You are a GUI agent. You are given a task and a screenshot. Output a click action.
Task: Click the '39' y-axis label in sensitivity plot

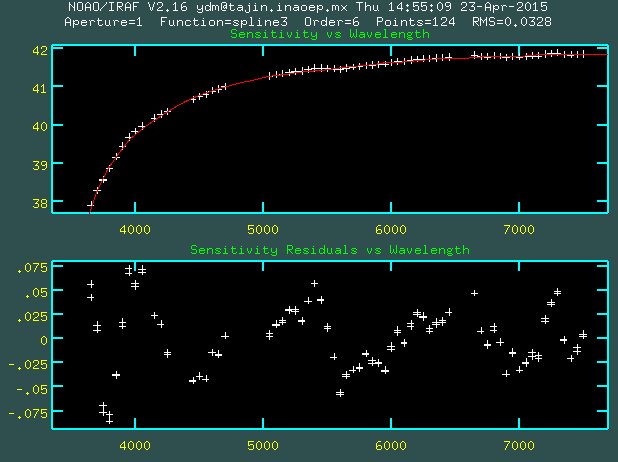coord(40,165)
